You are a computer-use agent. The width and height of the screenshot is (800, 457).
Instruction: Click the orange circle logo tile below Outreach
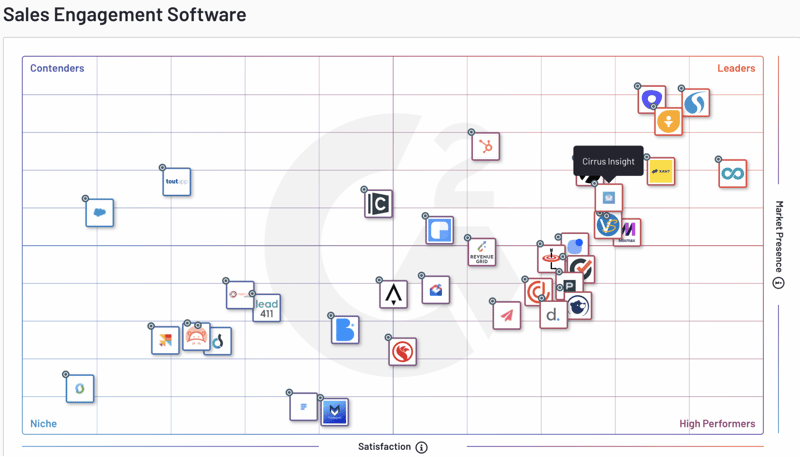tap(668, 121)
